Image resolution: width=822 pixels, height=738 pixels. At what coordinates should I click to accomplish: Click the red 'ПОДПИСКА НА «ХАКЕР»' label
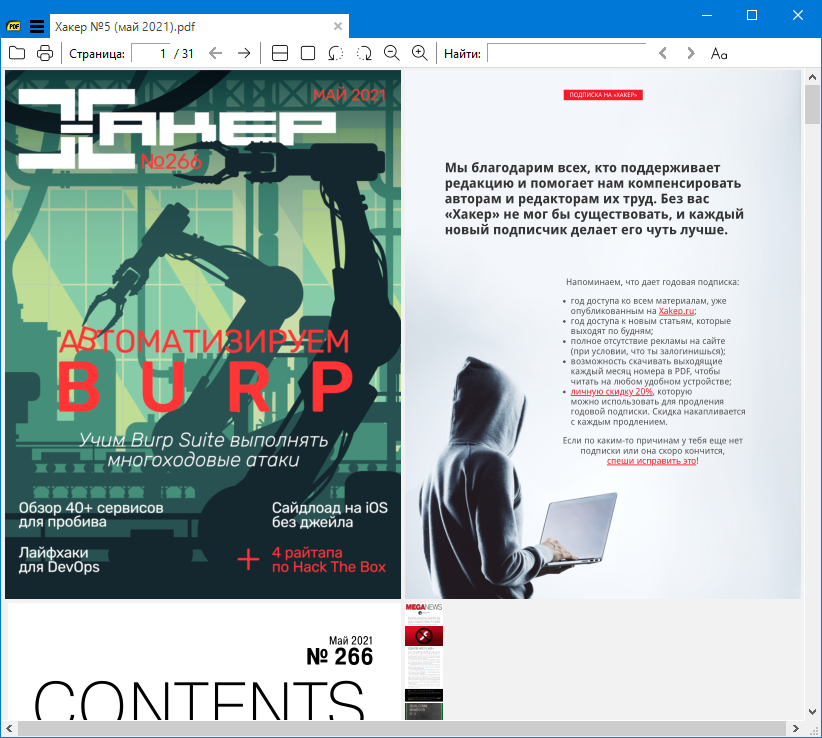(x=603, y=95)
